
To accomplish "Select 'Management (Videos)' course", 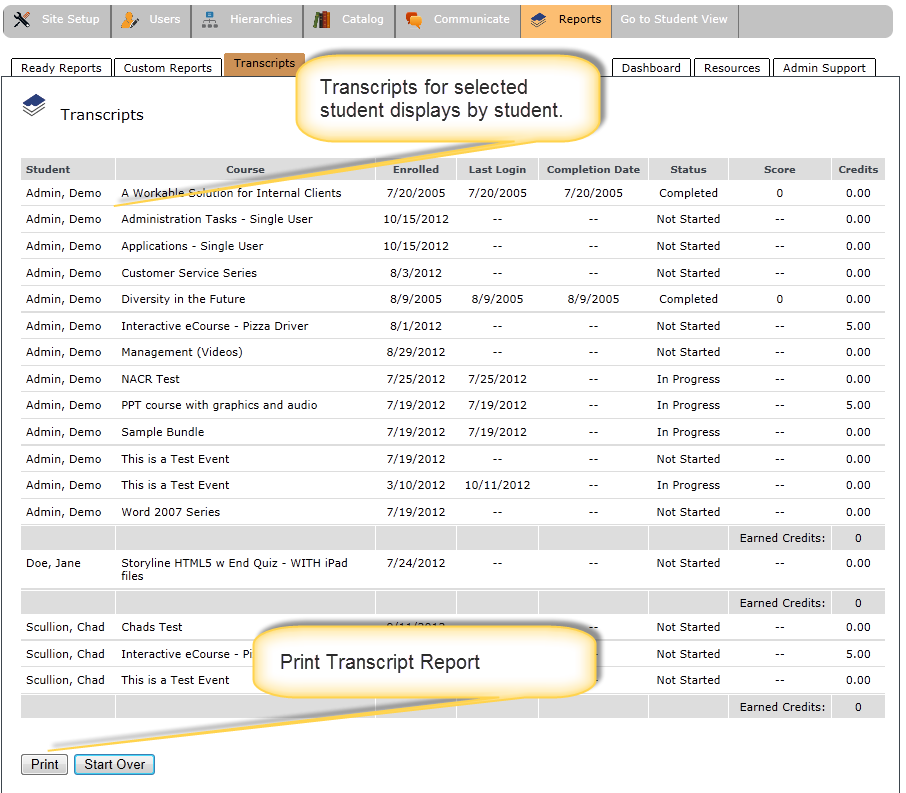I will point(181,352).
